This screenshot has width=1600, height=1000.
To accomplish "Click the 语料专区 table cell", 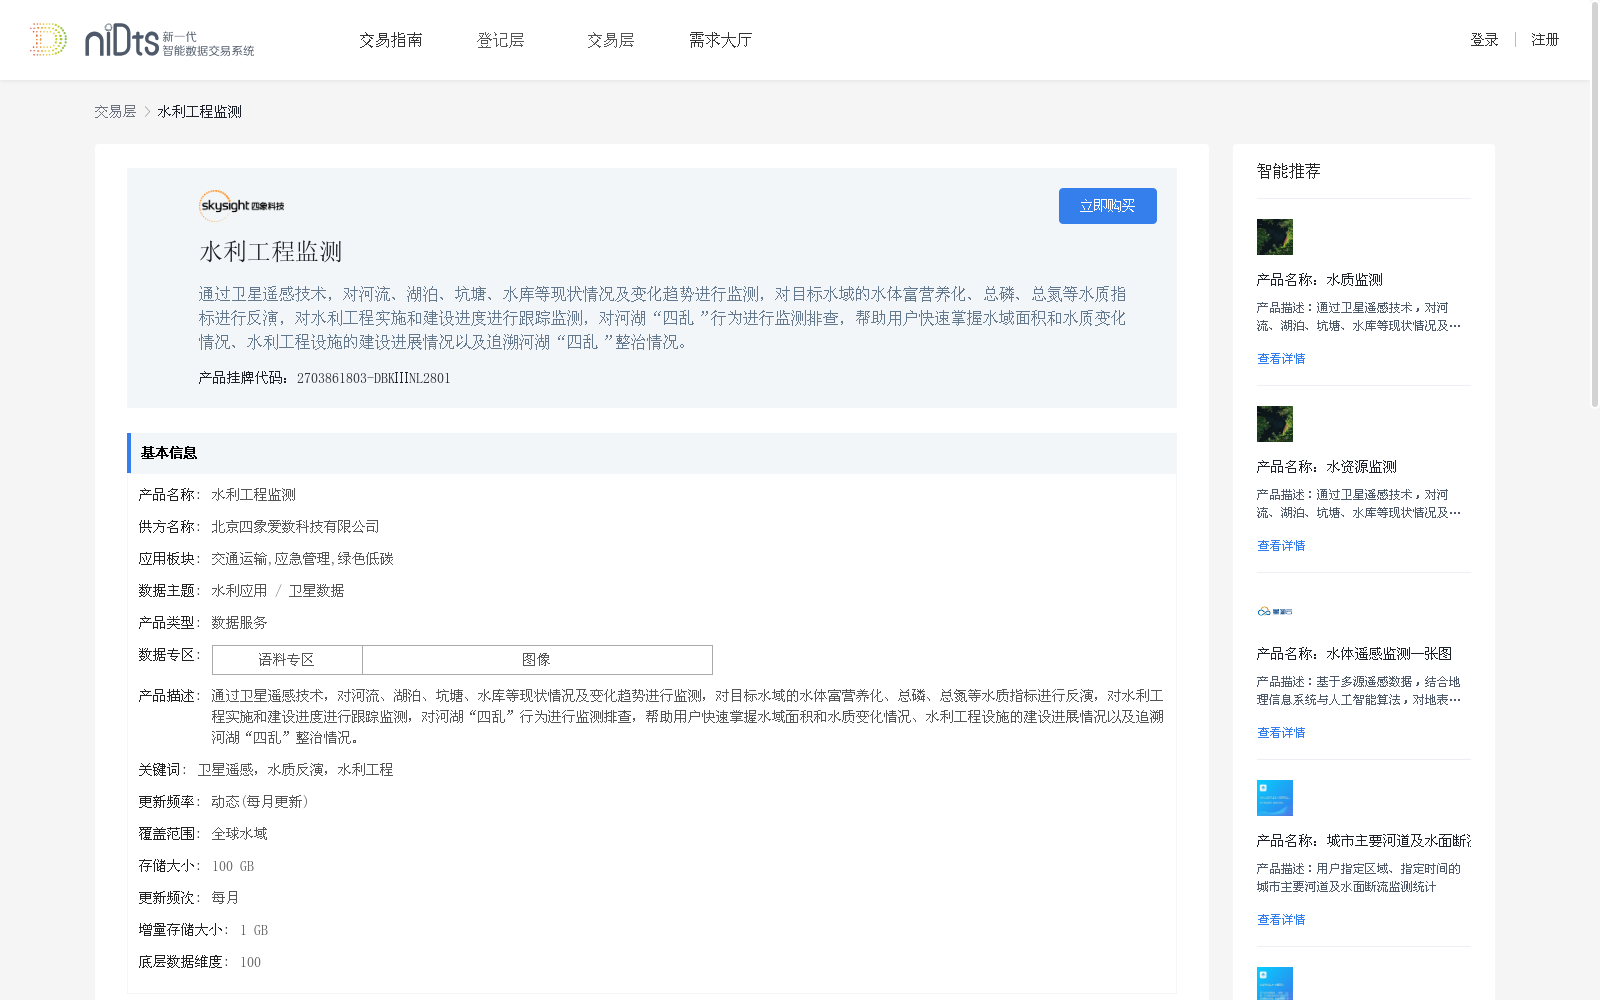I will coord(287,660).
